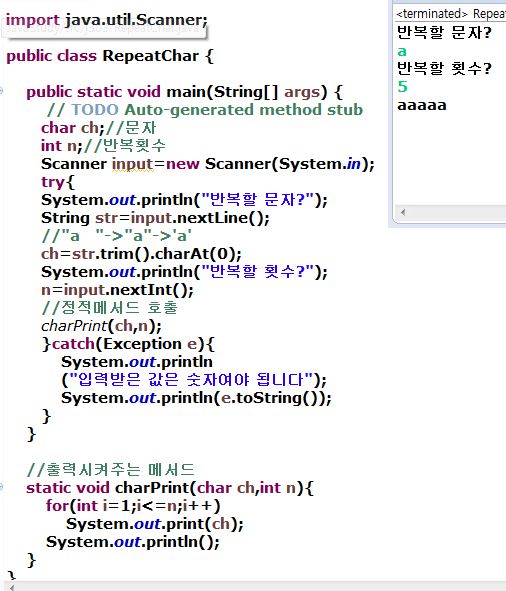Viewport: 506px width, 591px height.
Task: Click the "//정적메서드 호출" comment
Action: coord(109,308)
